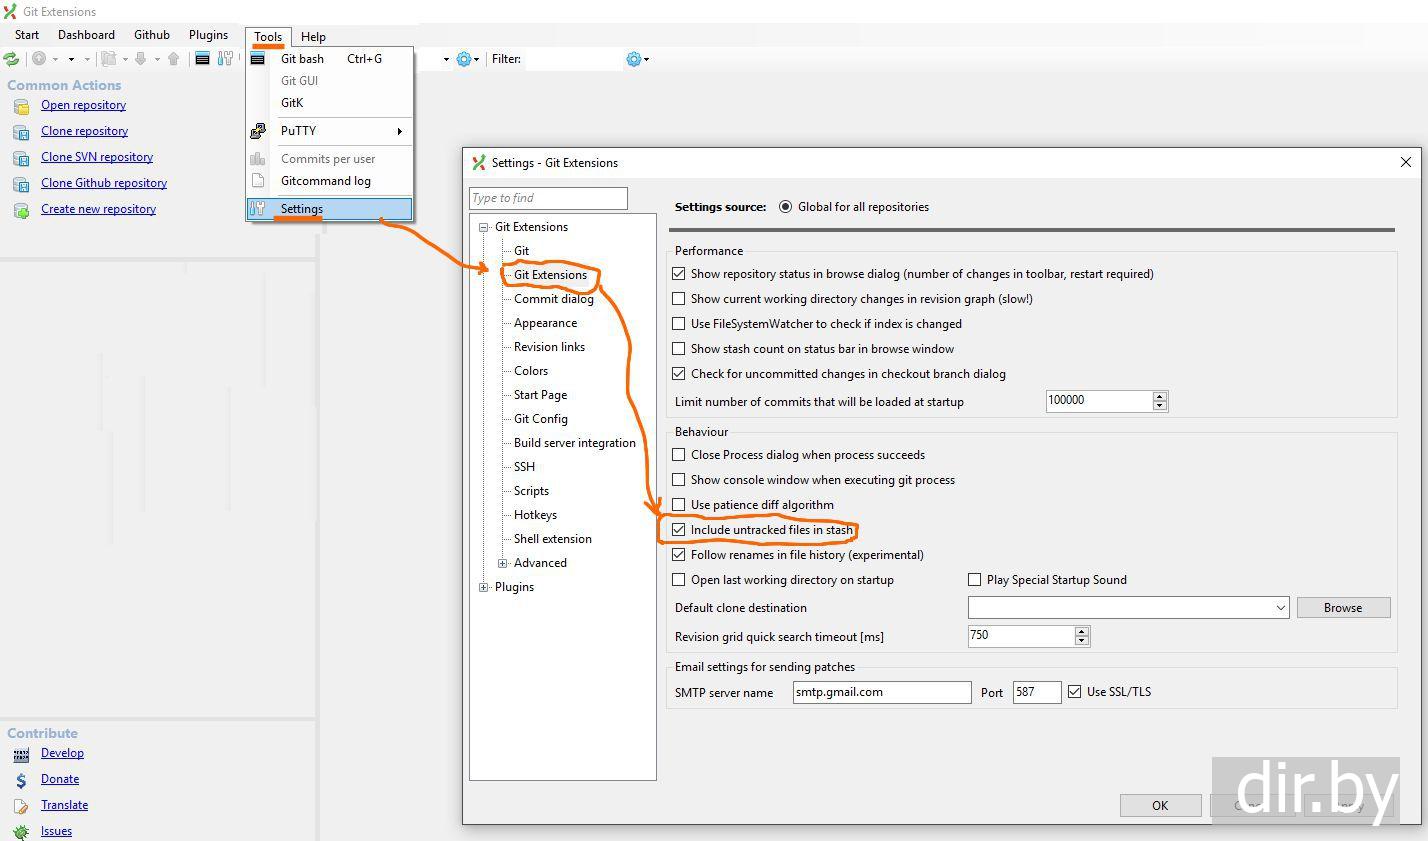Screen dimensions: 1428x841
Task: Enable Use patience diff algorithm checkbox
Action: click(x=679, y=505)
